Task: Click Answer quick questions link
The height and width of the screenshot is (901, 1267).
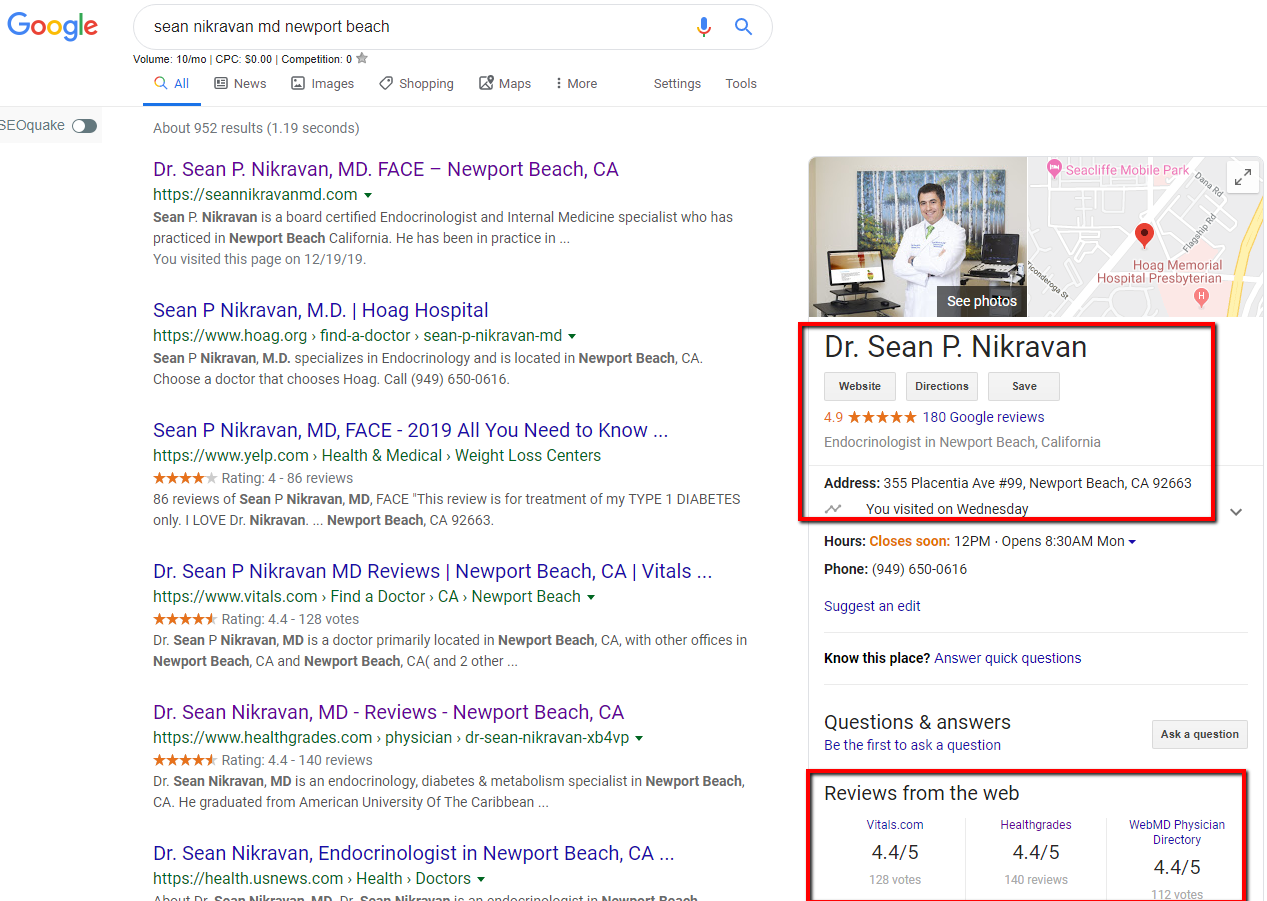Action: click(x=1008, y=658)
